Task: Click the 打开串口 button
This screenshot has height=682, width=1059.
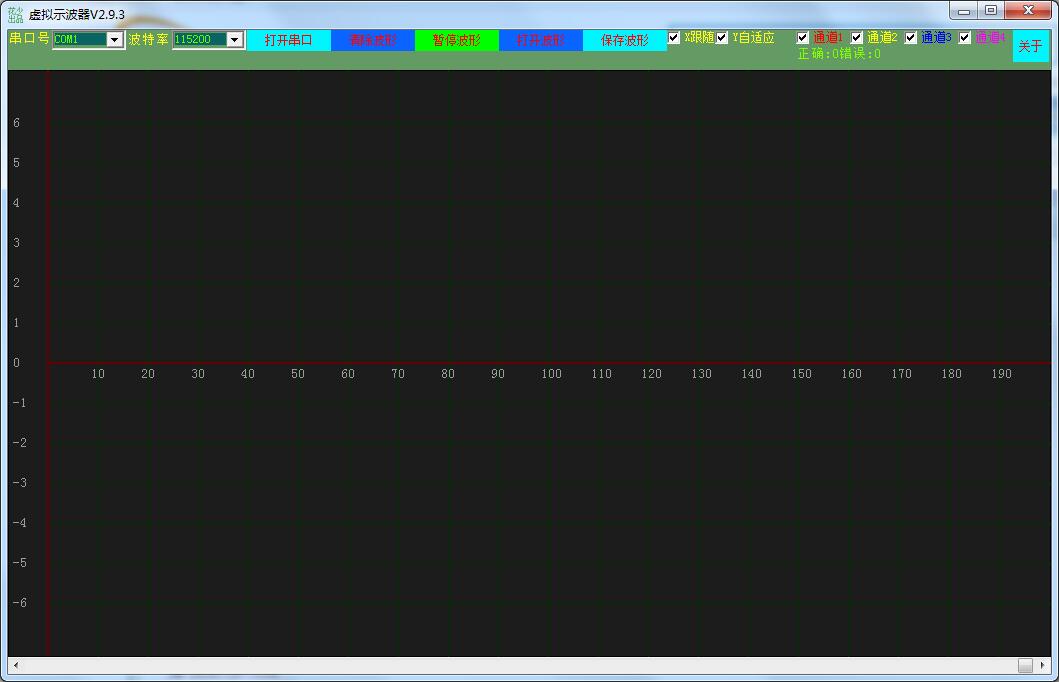Action: point(288,41)
